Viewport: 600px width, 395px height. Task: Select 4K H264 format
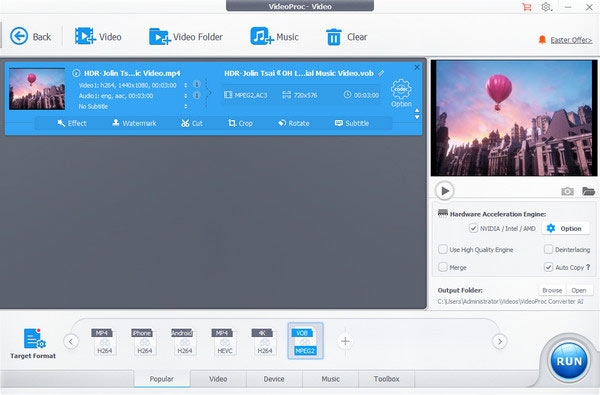(x=264, y=341)
